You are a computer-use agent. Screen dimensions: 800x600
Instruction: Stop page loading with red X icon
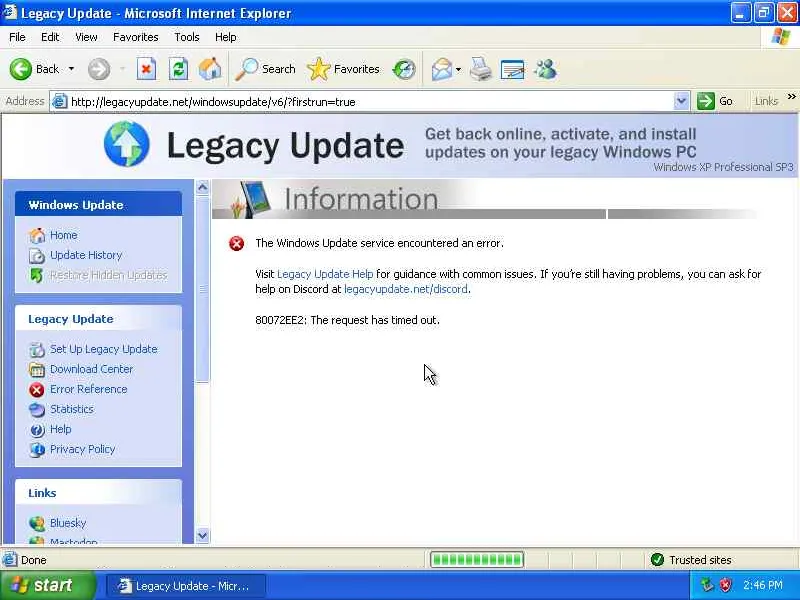coord(146,69)
